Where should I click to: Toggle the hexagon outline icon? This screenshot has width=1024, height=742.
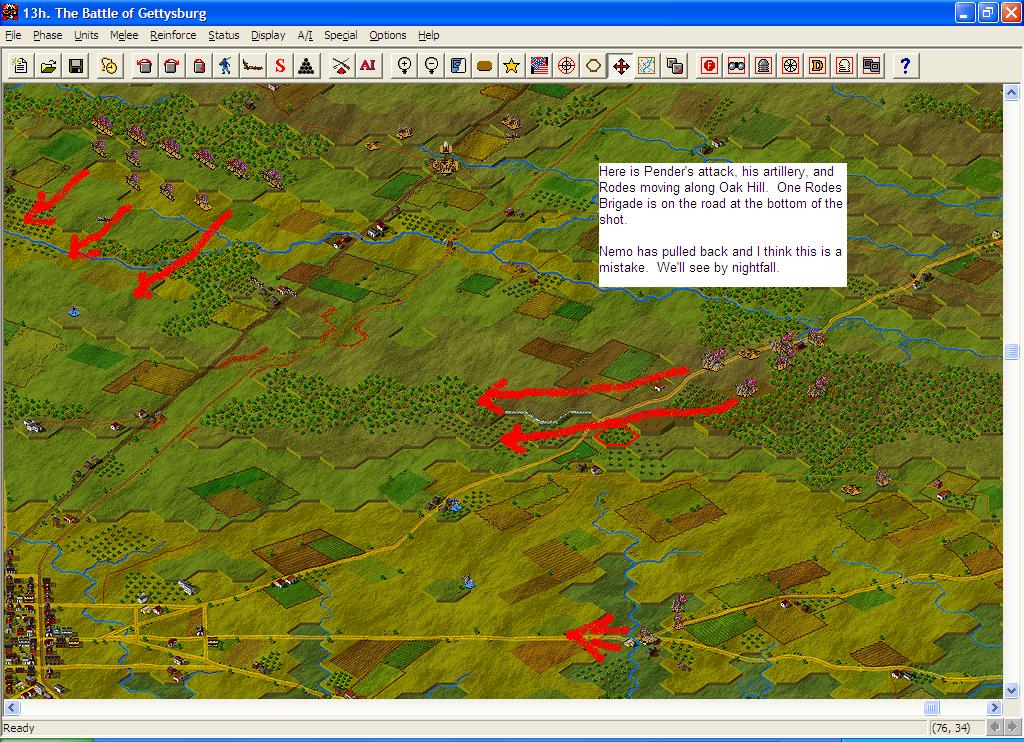tap(593, 65)
